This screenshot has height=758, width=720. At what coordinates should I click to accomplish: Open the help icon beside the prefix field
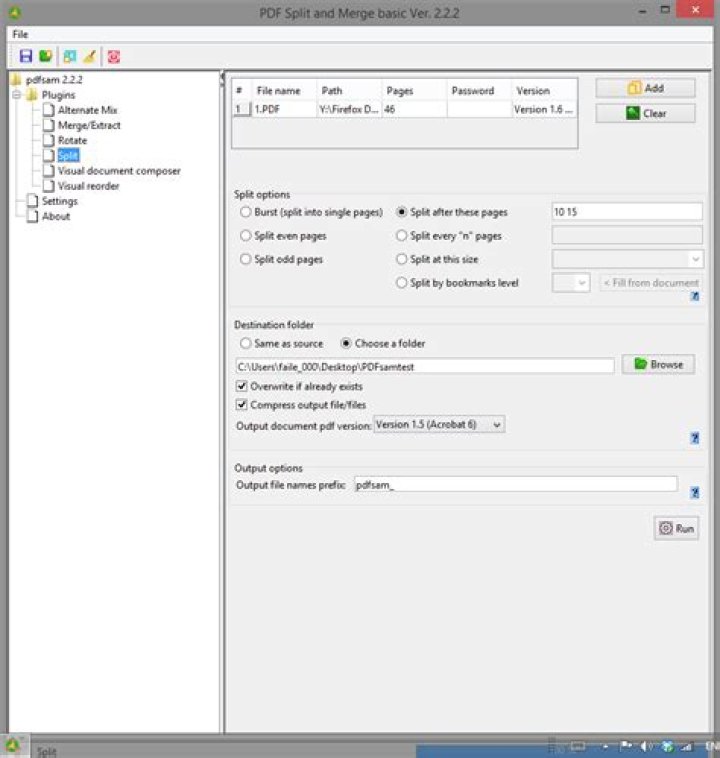coord(695,492)
